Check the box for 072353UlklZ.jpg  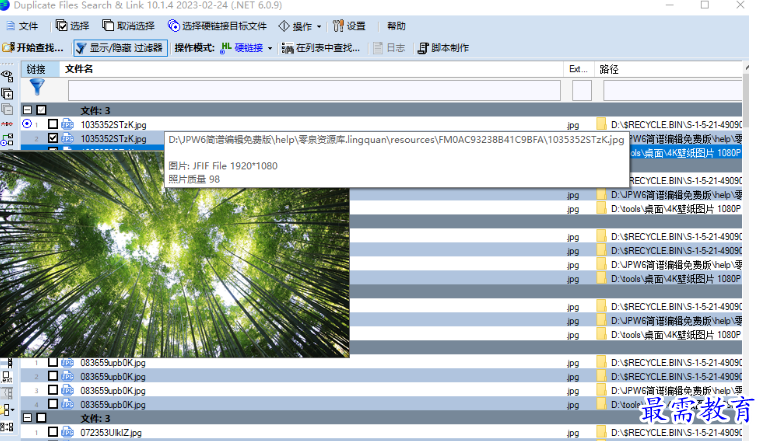[53, 432]
